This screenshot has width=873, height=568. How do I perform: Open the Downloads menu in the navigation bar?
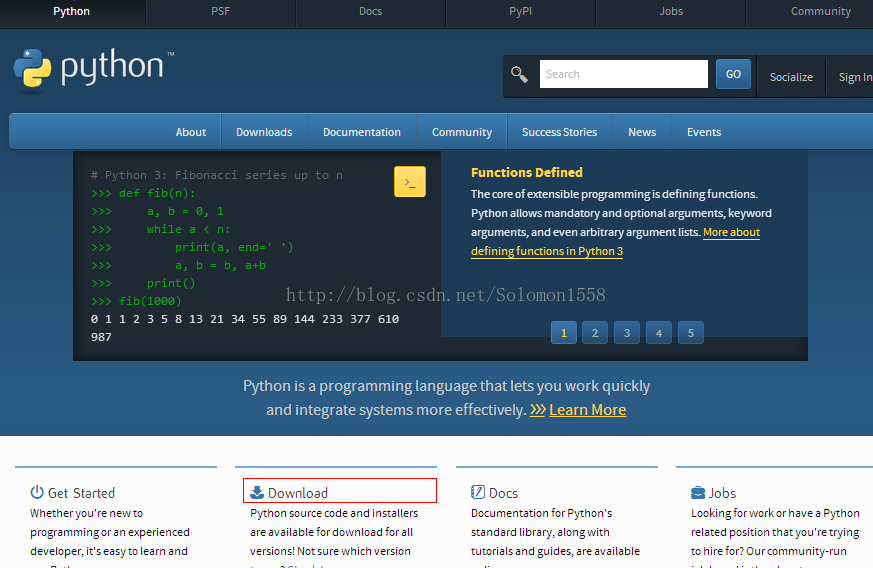tap(264, 132)
